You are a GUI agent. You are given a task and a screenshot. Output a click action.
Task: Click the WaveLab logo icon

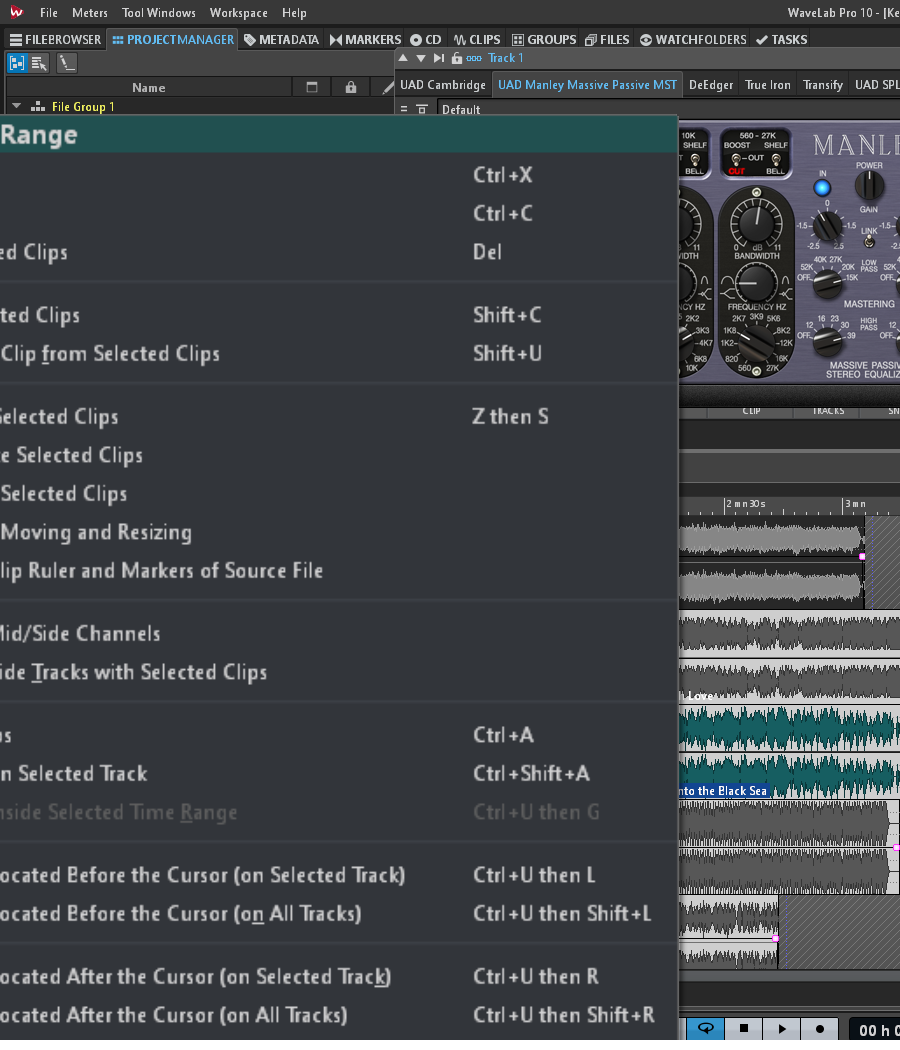pos(16,13)
